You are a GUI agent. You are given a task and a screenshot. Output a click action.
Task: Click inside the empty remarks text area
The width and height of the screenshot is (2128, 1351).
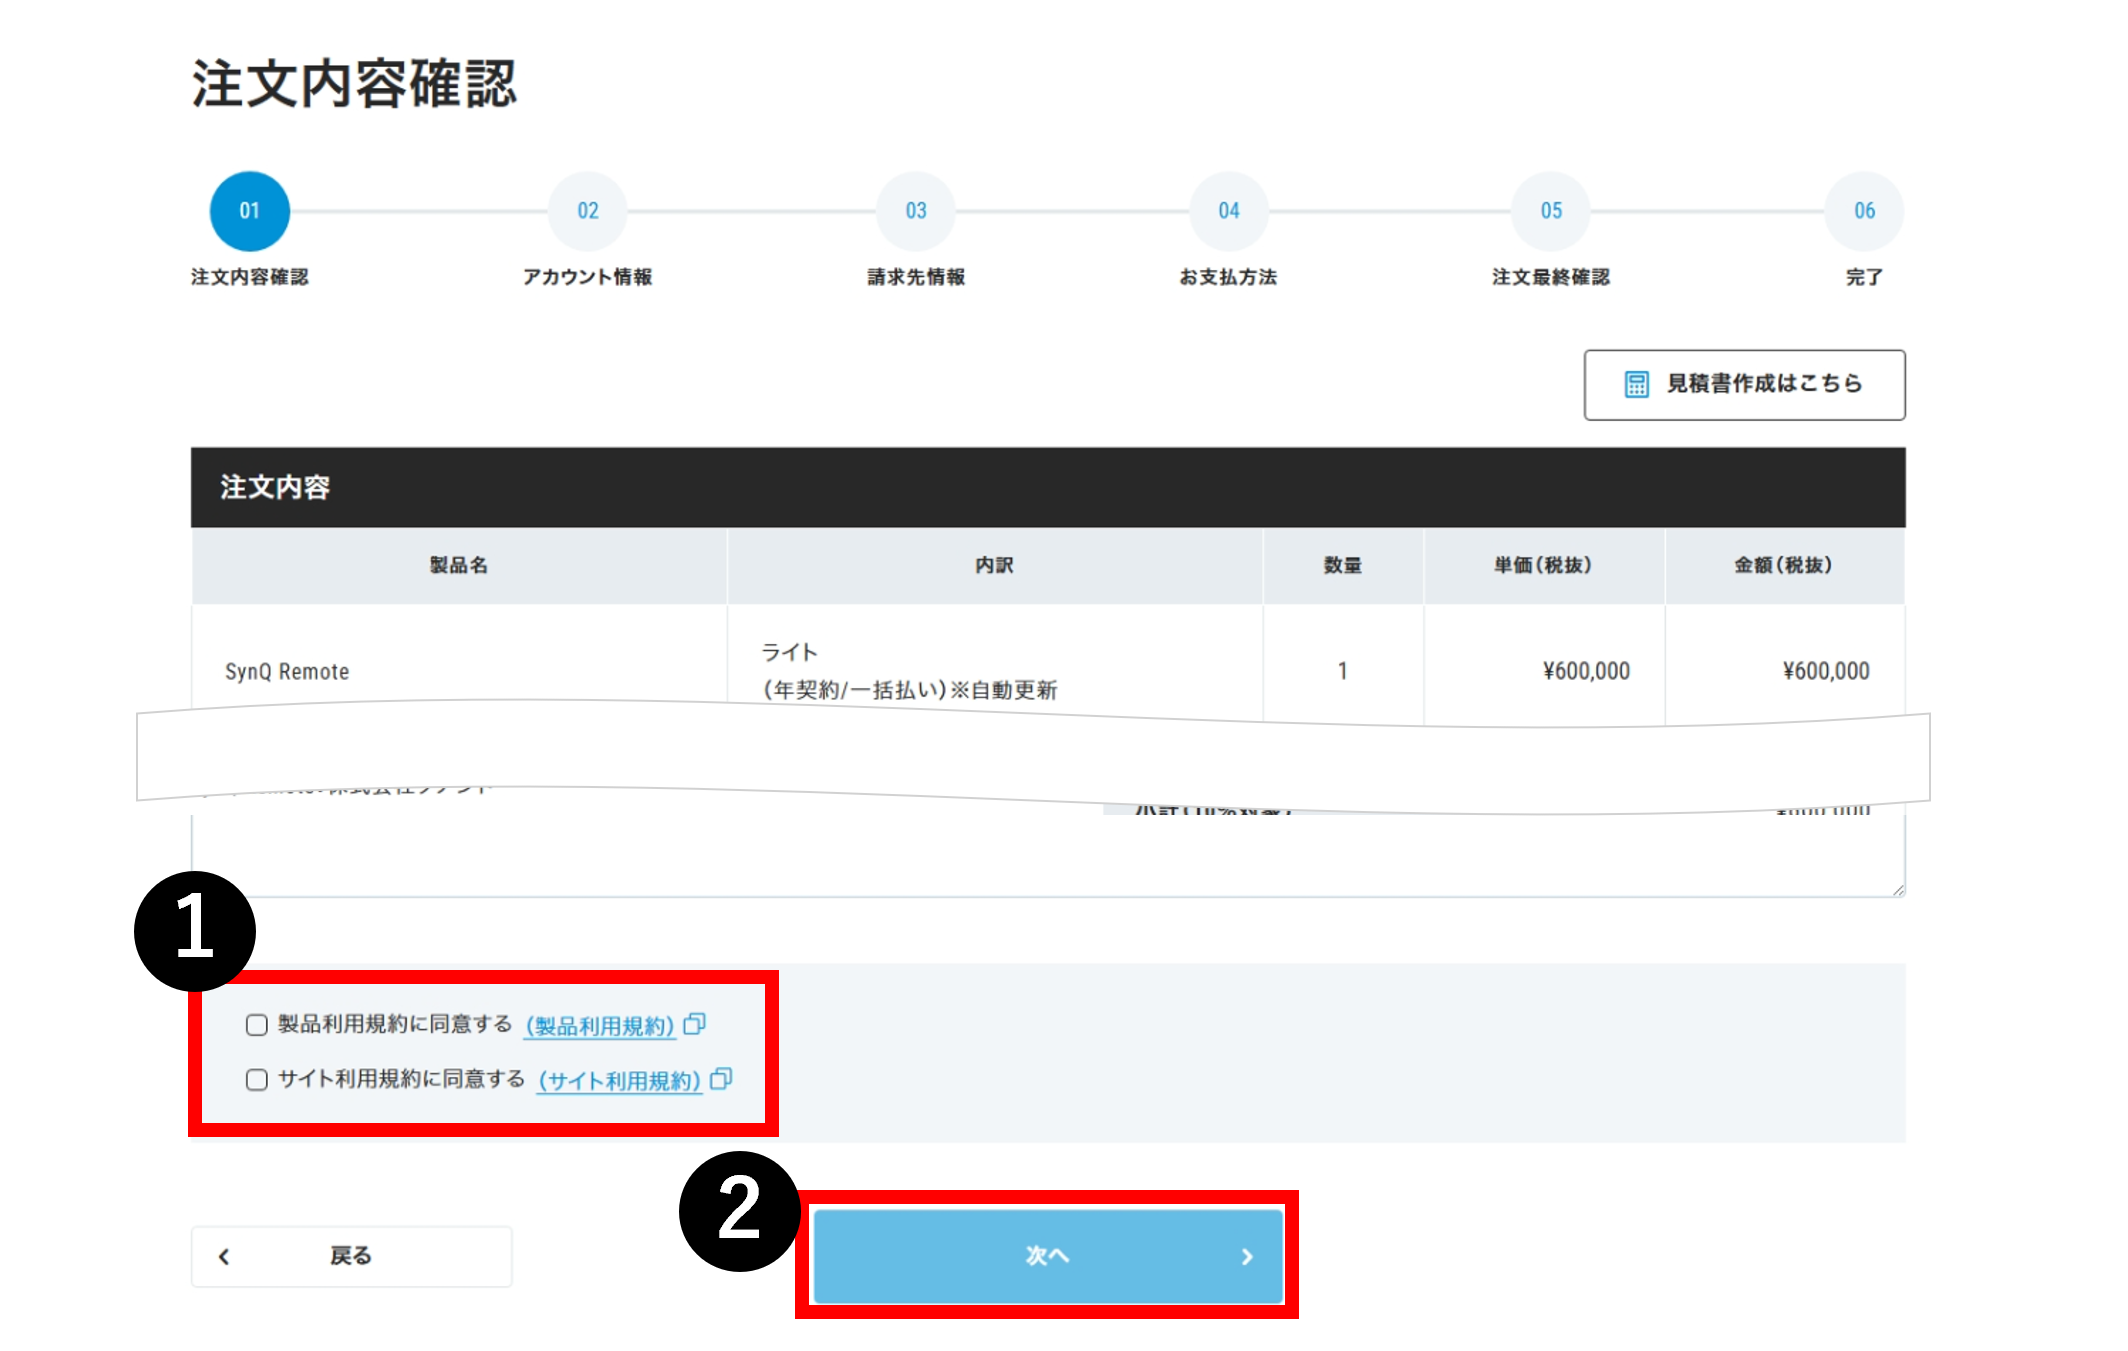click(1000, 855)
